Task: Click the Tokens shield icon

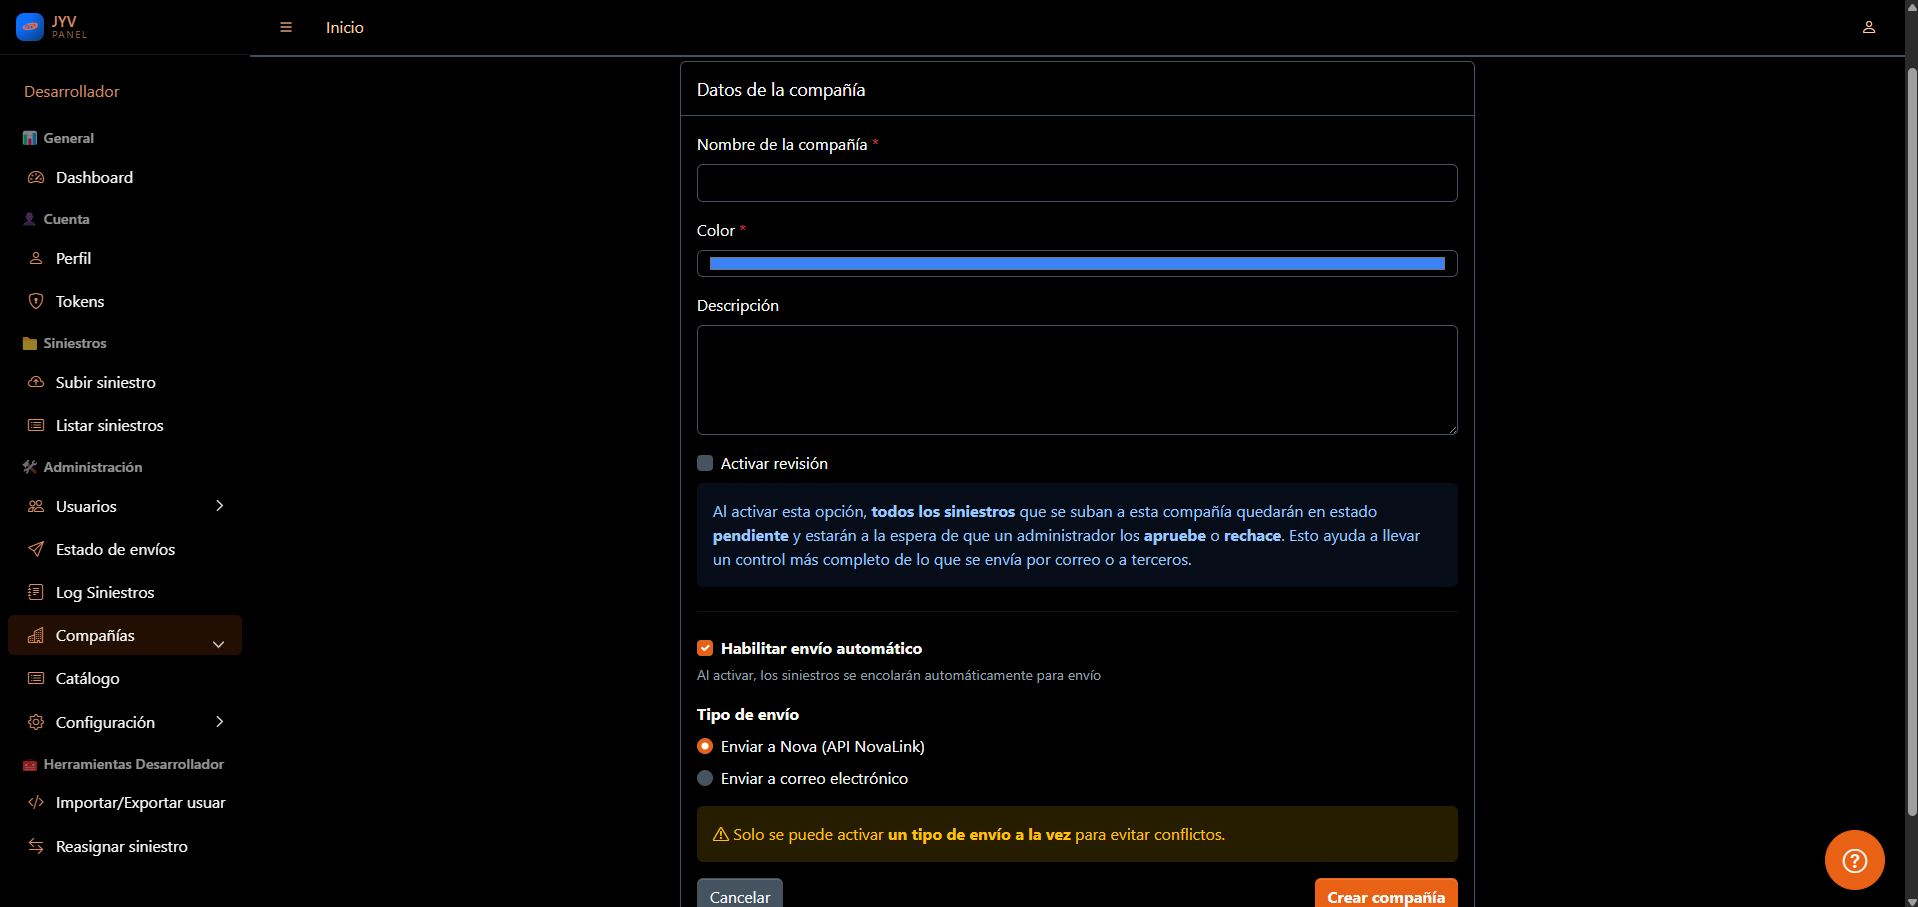Action: click(36, 301)
